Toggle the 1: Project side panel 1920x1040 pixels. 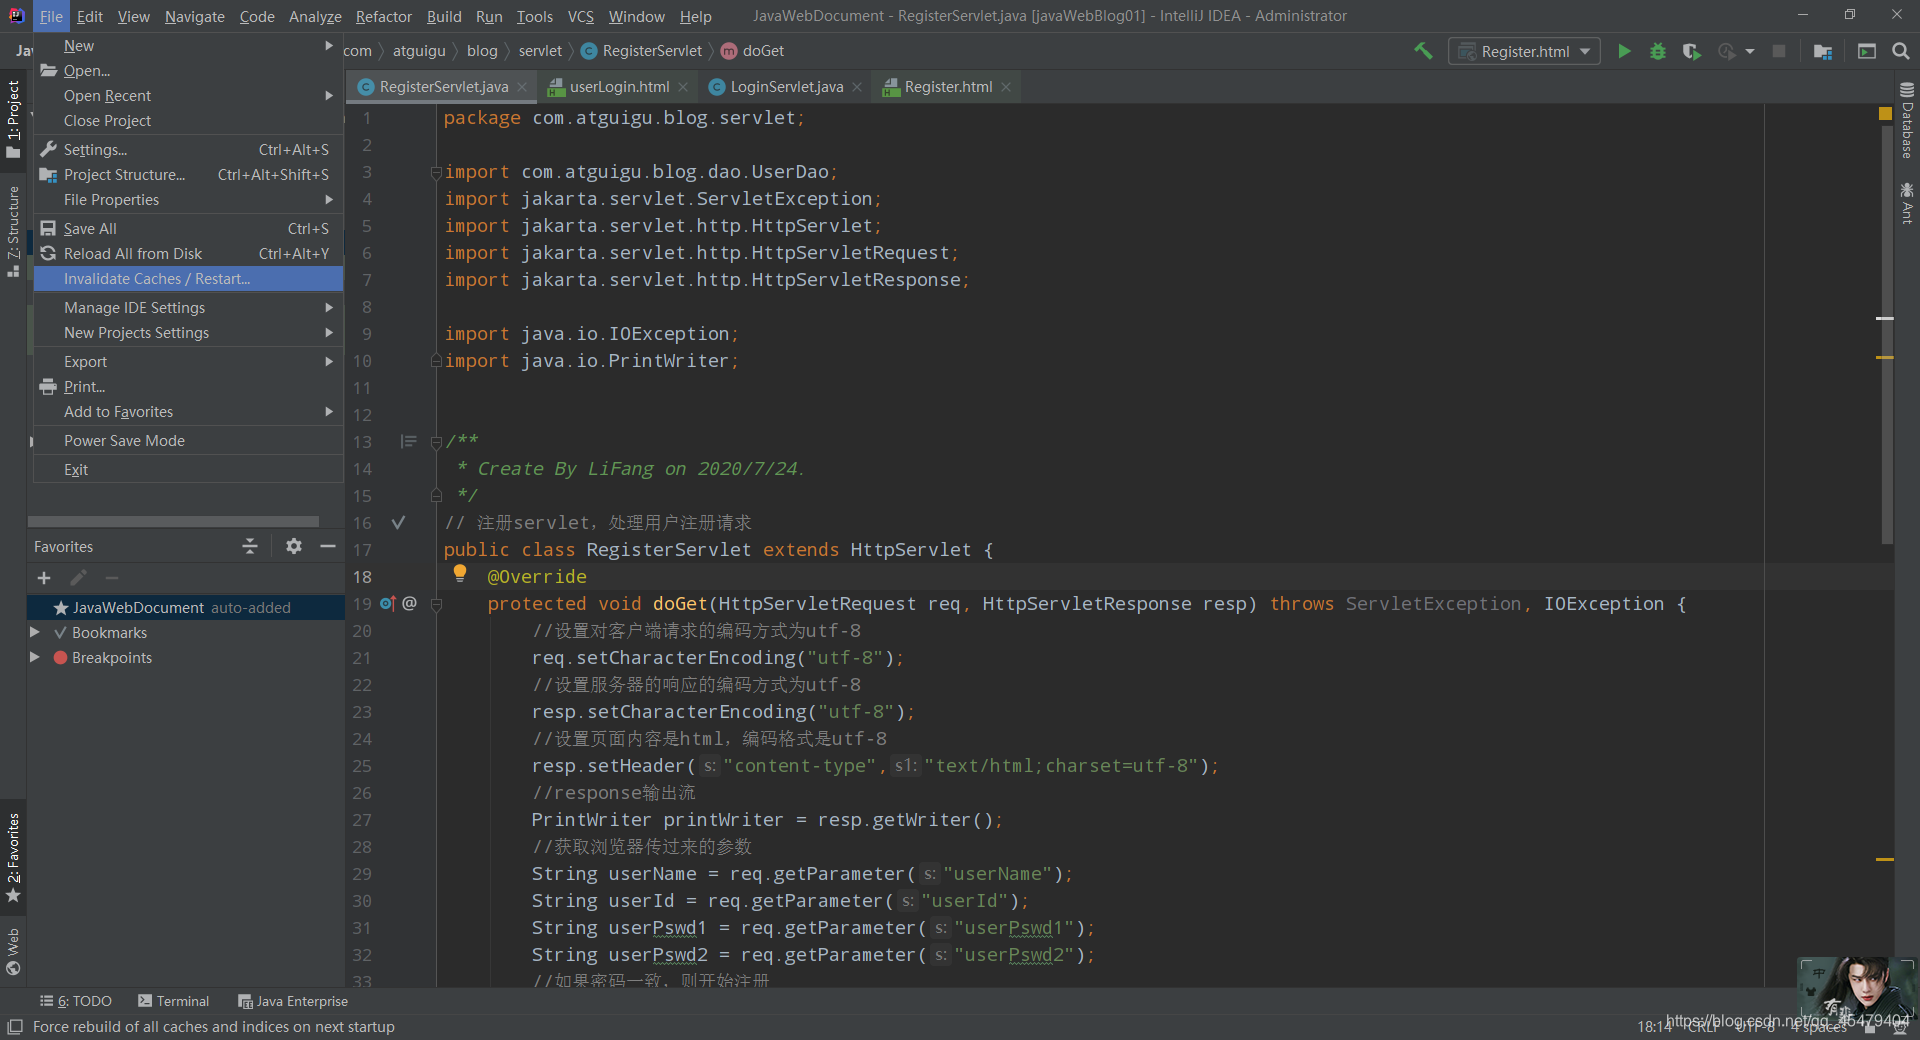coord(13,119)
